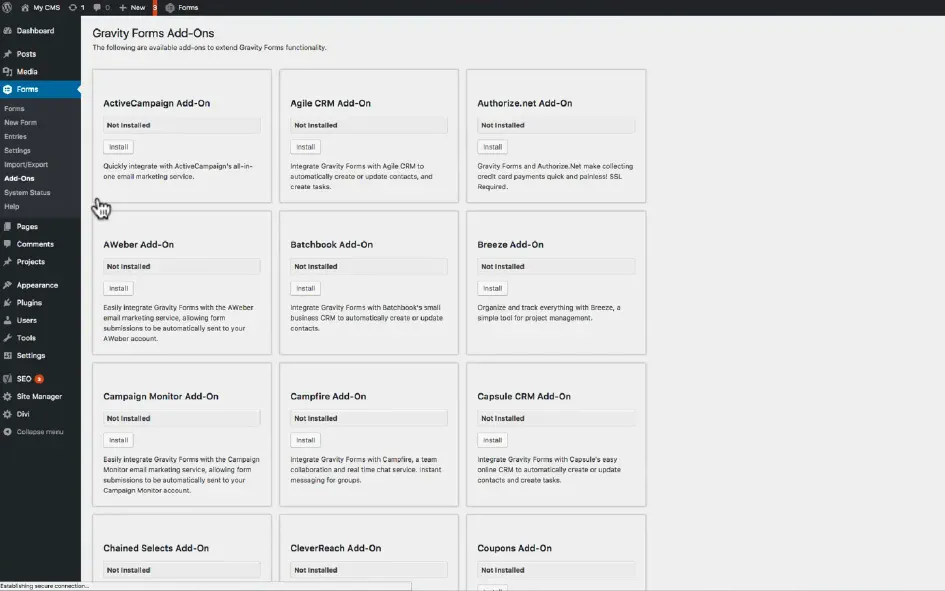Collapse the admin sidebar menu

[39, 432]
